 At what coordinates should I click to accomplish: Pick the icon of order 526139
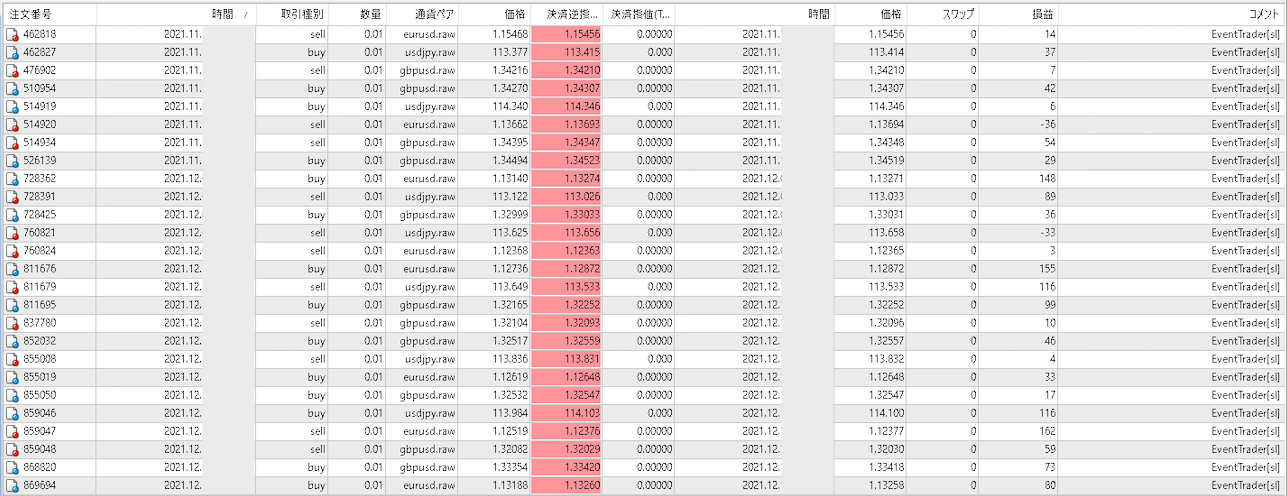pyautogui.click(x=12, y=160)
